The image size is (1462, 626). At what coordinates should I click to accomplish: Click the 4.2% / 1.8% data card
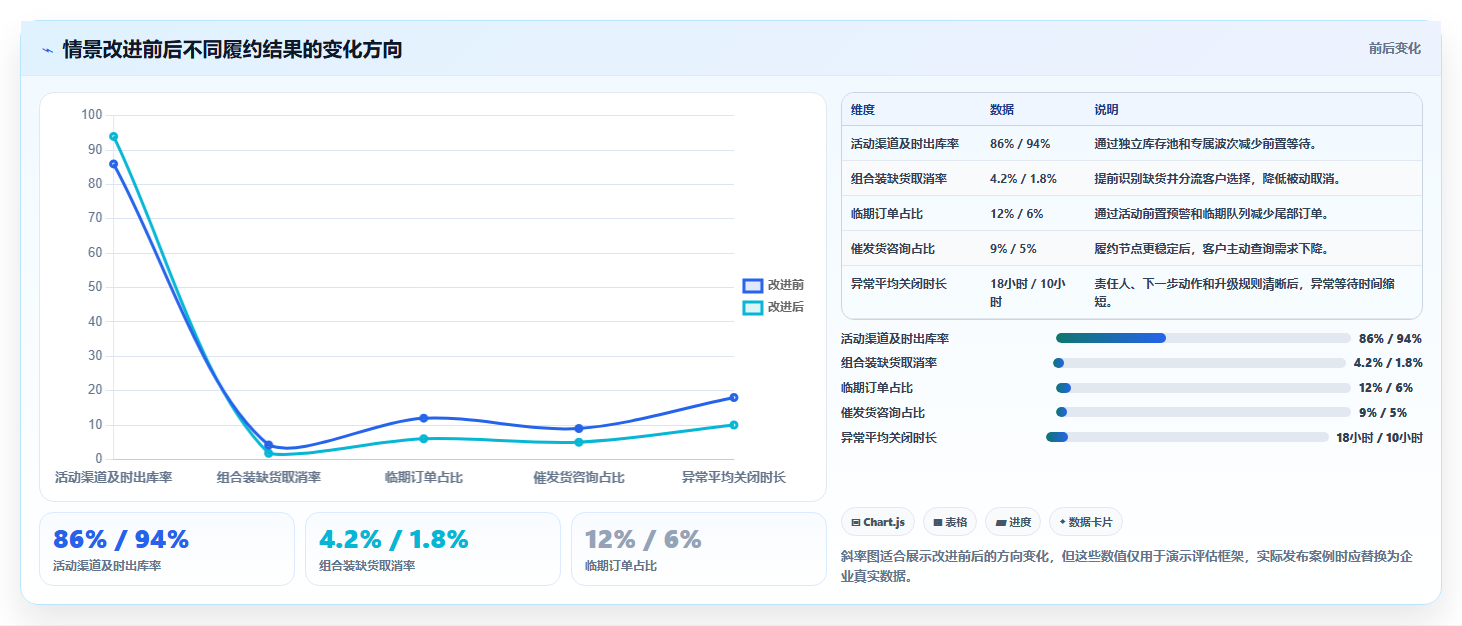pyautogui.click(x=433, y=549)
